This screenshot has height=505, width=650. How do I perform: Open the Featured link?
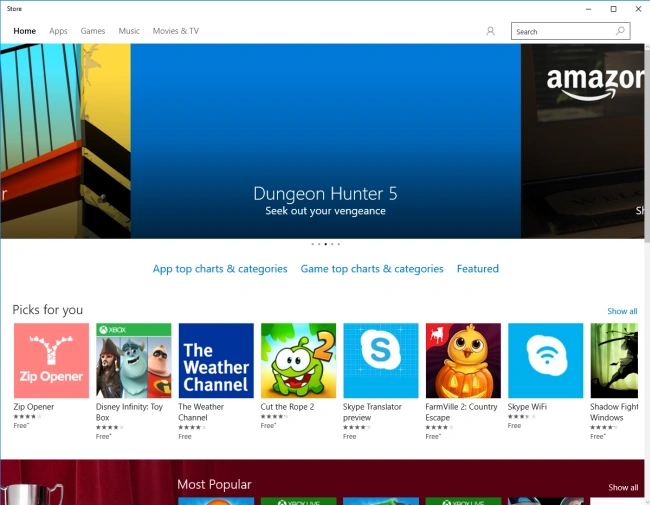[x=478, y=269]
